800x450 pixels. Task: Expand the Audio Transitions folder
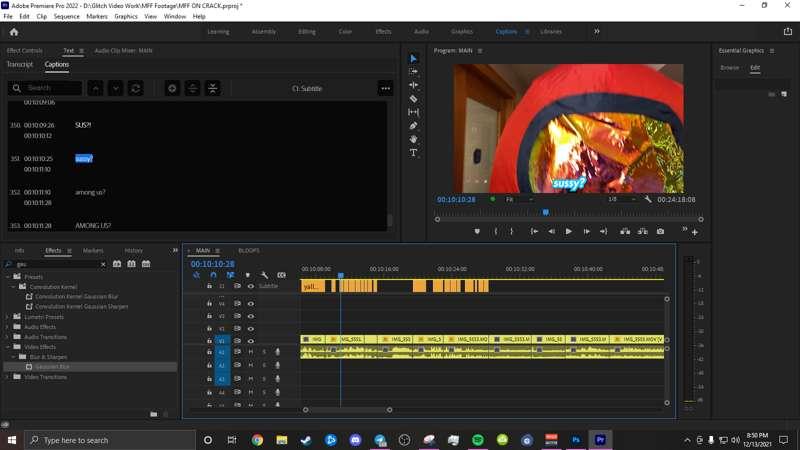click(x=8, y=337)
